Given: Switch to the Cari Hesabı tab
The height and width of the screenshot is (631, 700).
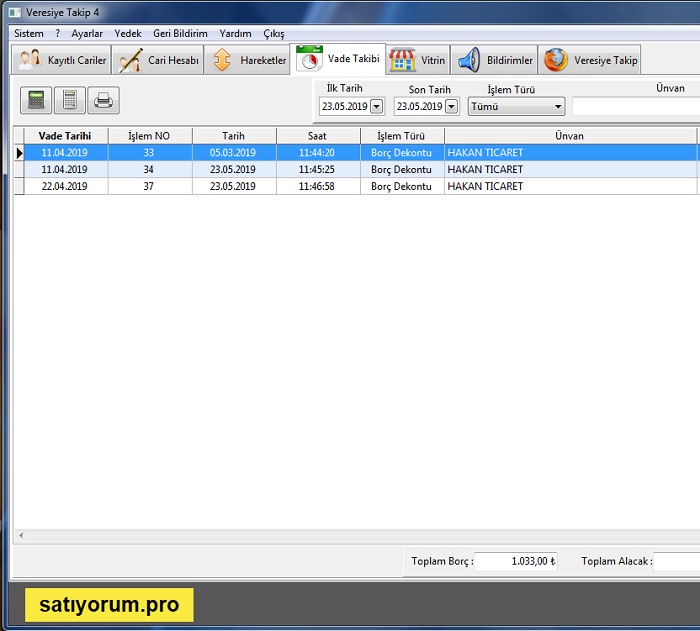Looking at the screenshot, I should 158,60.
